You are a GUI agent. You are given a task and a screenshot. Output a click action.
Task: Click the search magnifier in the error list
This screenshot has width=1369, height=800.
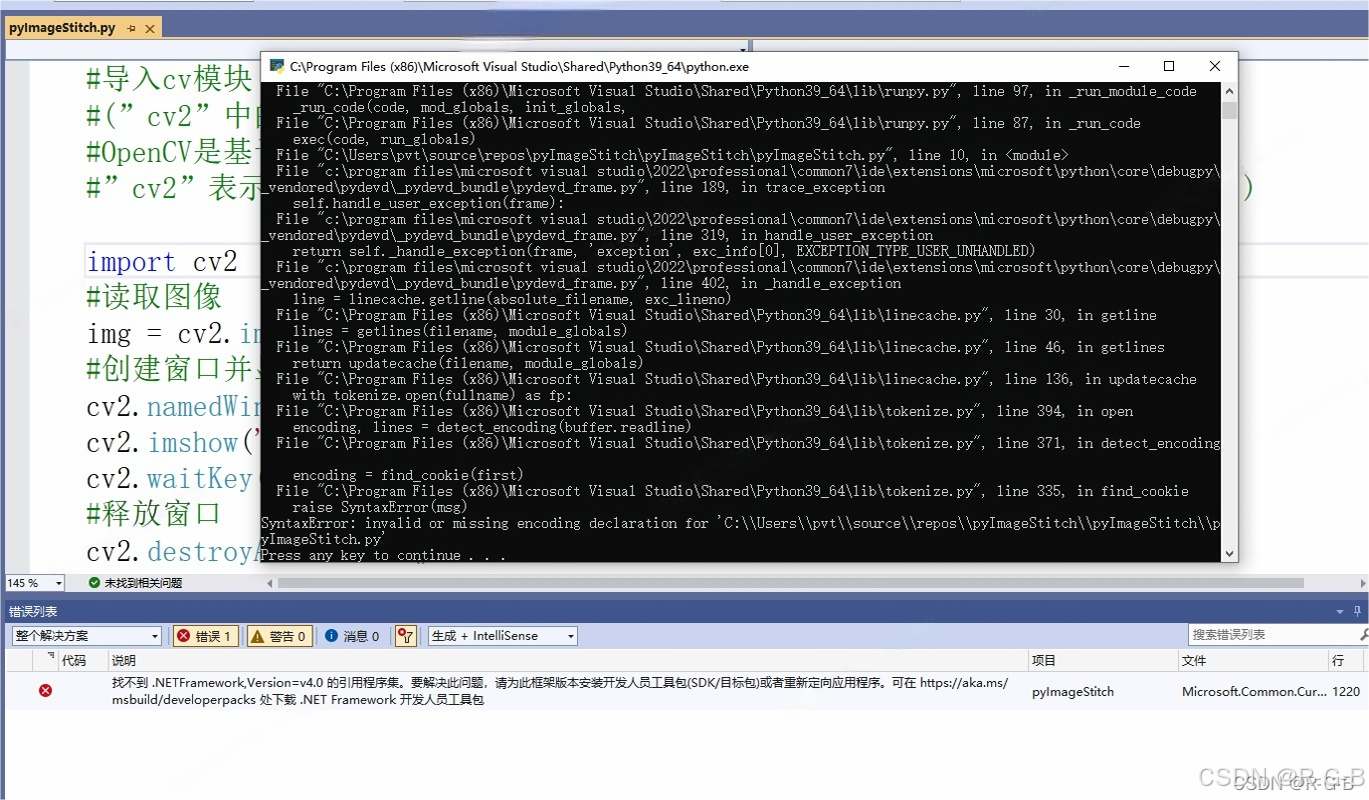(1362, 635)
